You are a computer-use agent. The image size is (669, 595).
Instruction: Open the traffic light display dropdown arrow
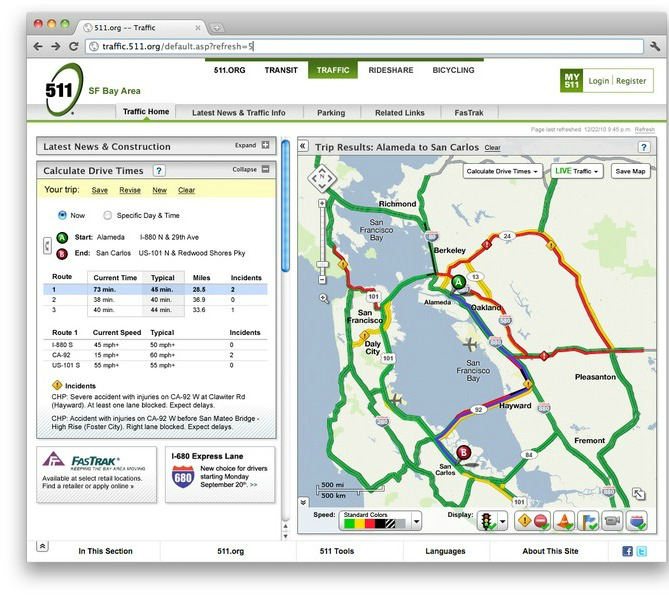(503, 521)
